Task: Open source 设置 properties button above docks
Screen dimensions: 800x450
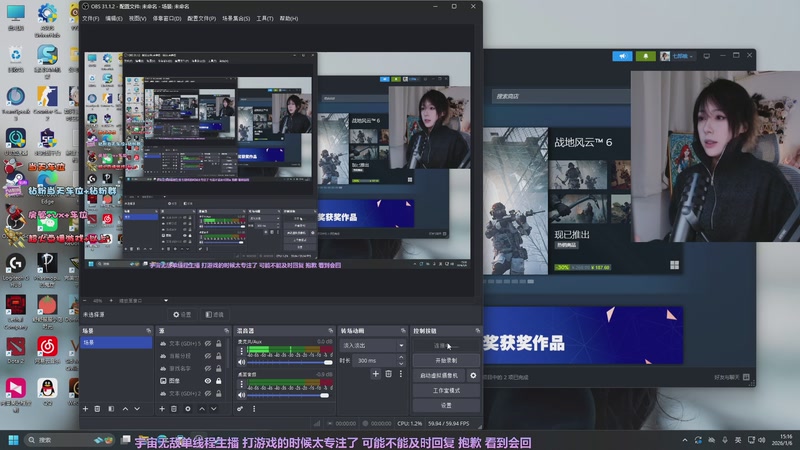Action: click(182, 315)
